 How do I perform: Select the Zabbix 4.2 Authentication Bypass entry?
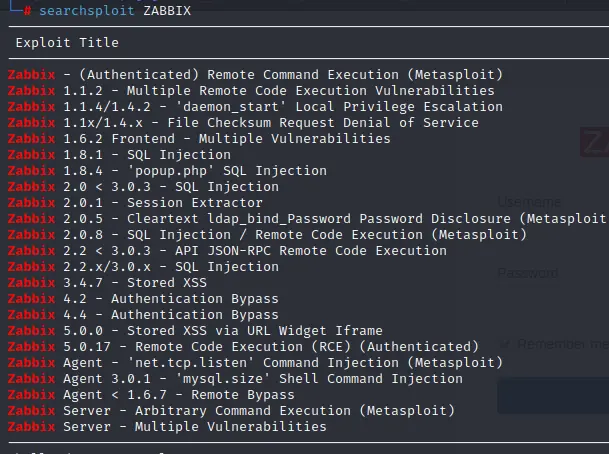click(x=143, y=299)
